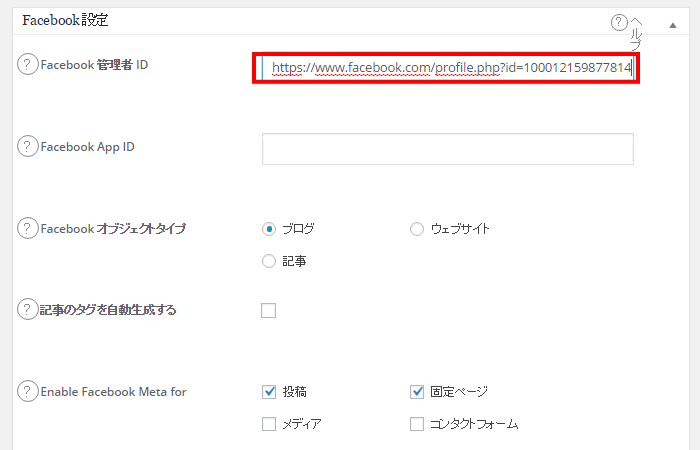Enable 記事のタグを自動生成する checkbox
The image size is (700, 450).
click(x=268, y=310)
